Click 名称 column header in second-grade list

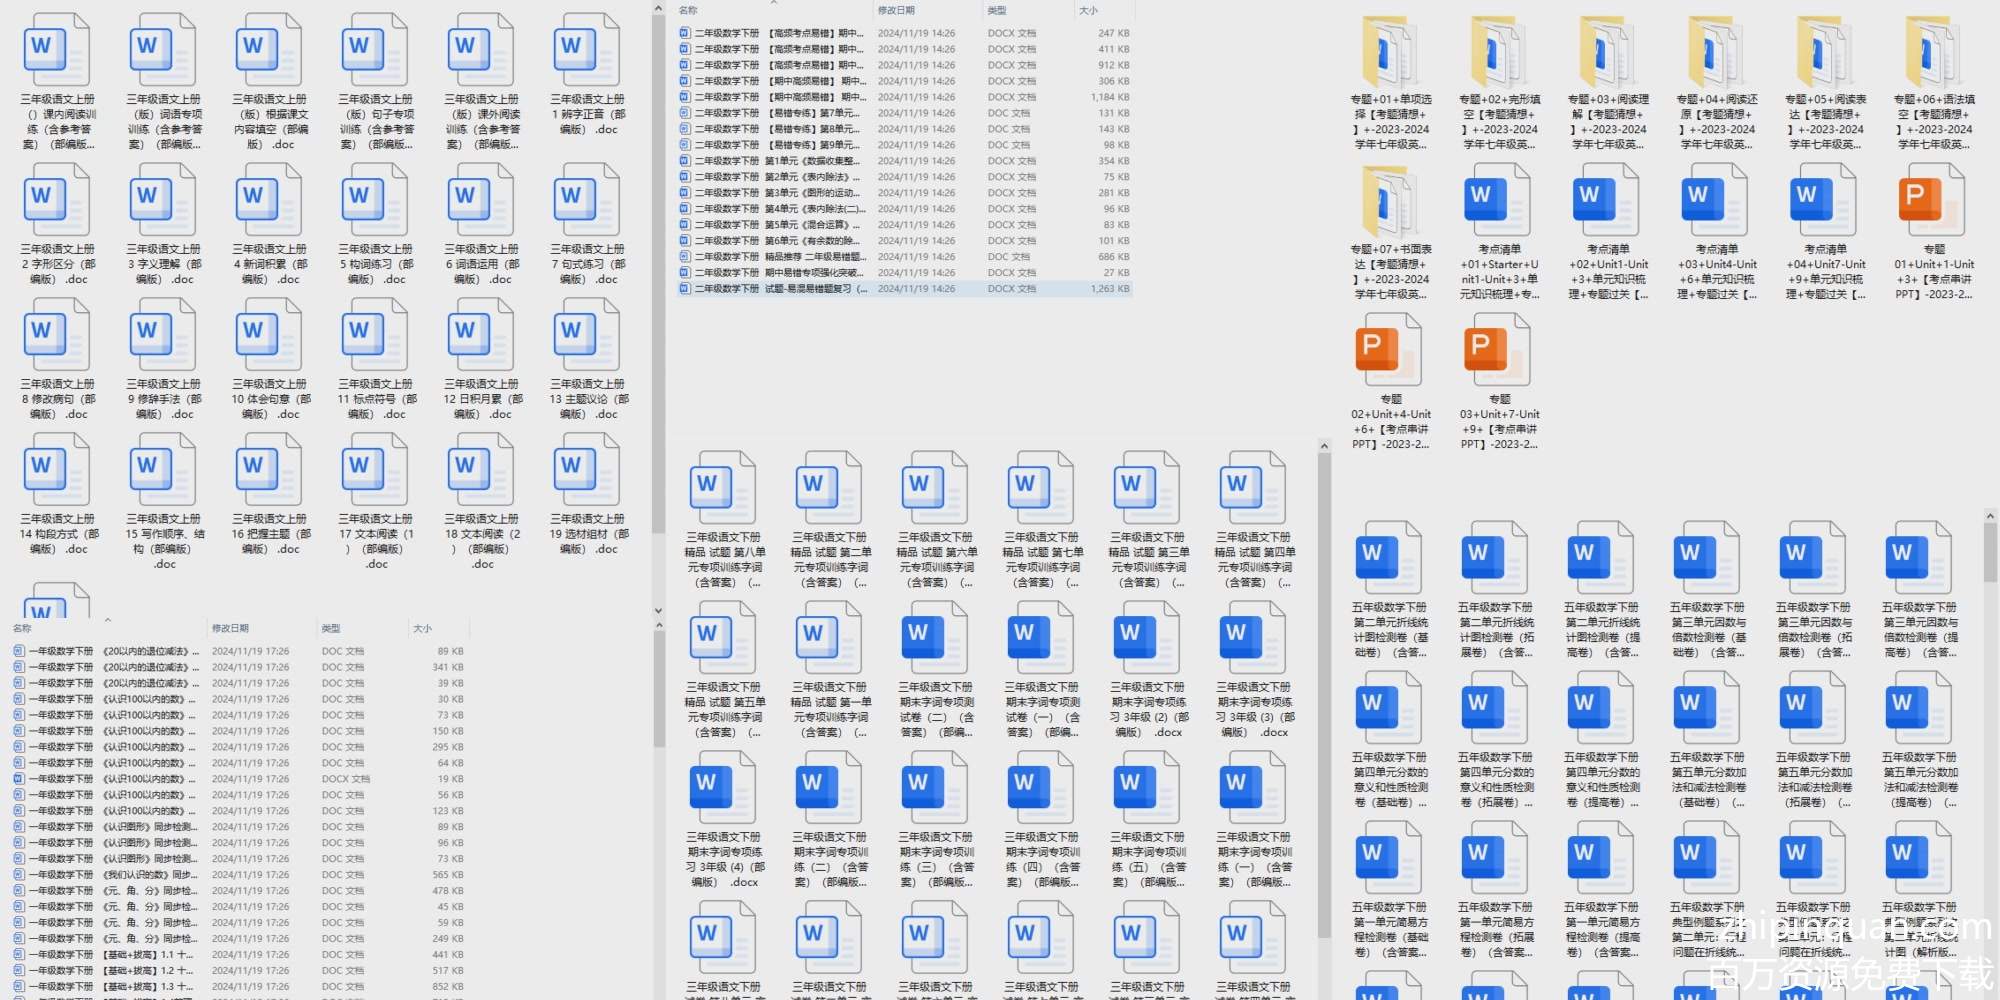[x=688, y=11]
